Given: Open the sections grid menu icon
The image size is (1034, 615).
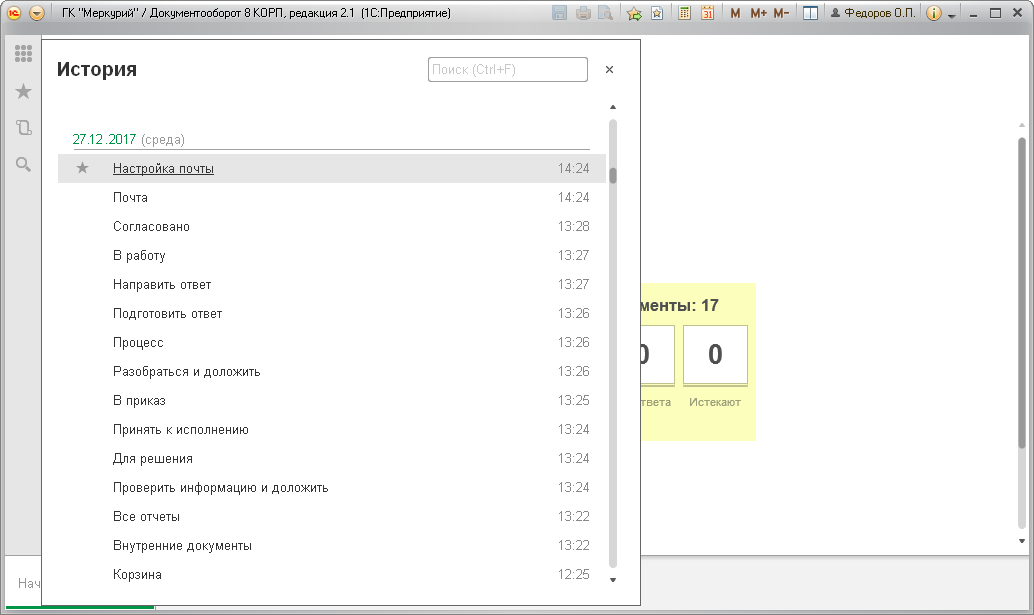Looking at the screenshot, I should 23,53.
